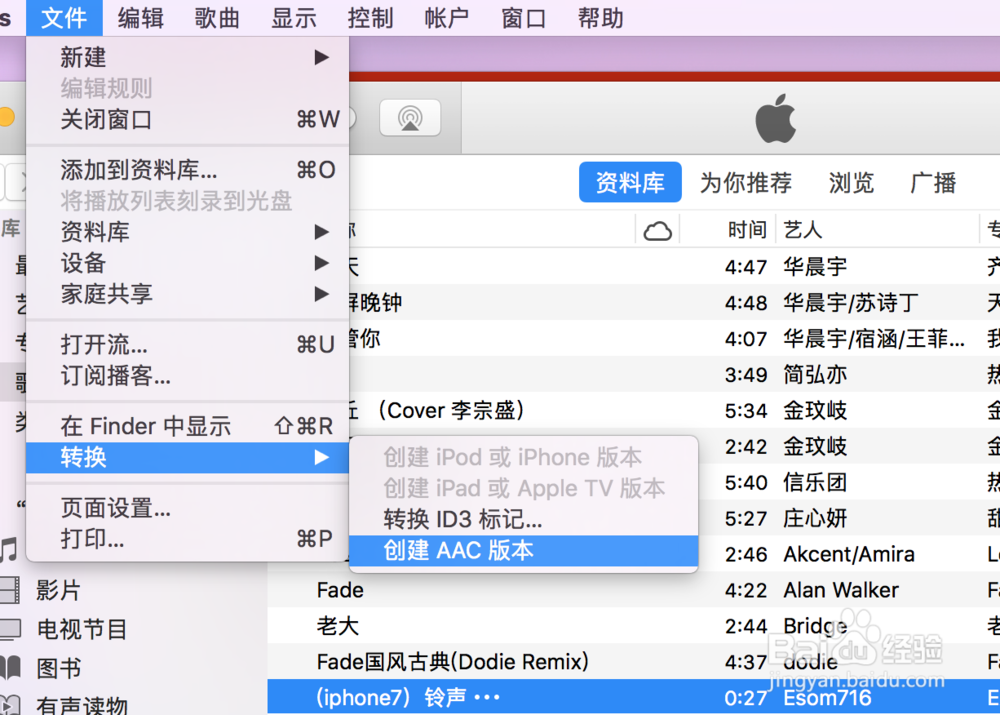Screen dimensions: 1000x715
Task: Click the 5:34 duration cell
Action: pyautogui.click(x=746, y=411)
